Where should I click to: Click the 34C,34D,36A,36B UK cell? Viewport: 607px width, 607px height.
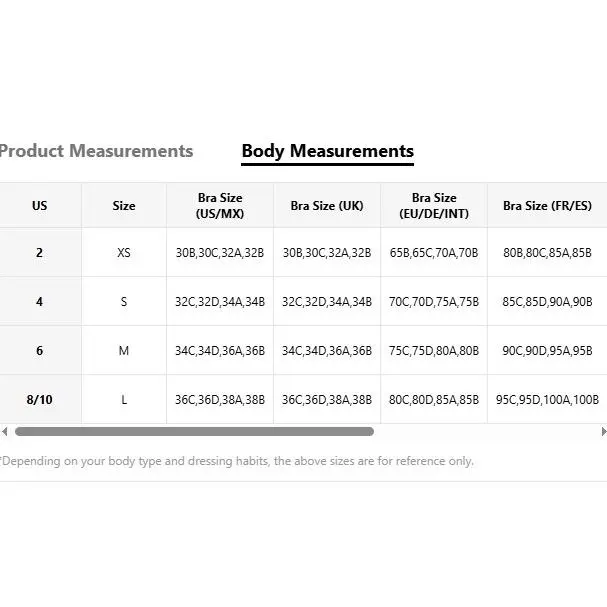[327, 351]
